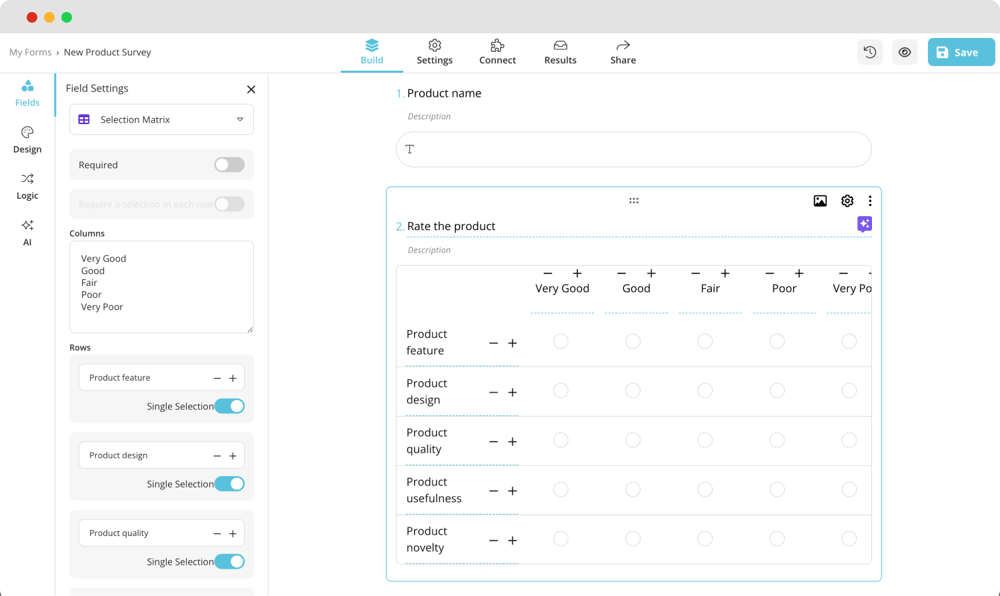Screen dimensions: 1000x596
Task: Disable Single Selection for Product feature
Action: (x=229, y=406)
